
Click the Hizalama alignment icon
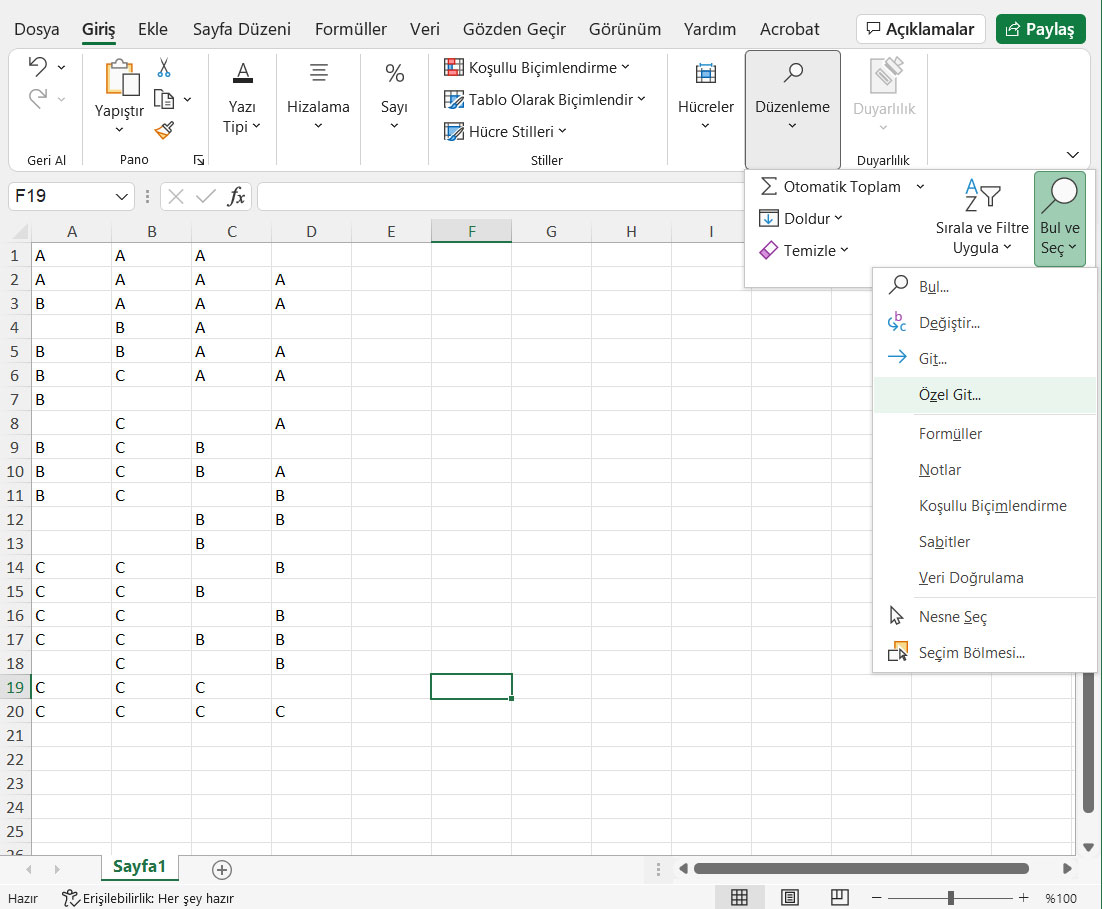tap(318, 73)
